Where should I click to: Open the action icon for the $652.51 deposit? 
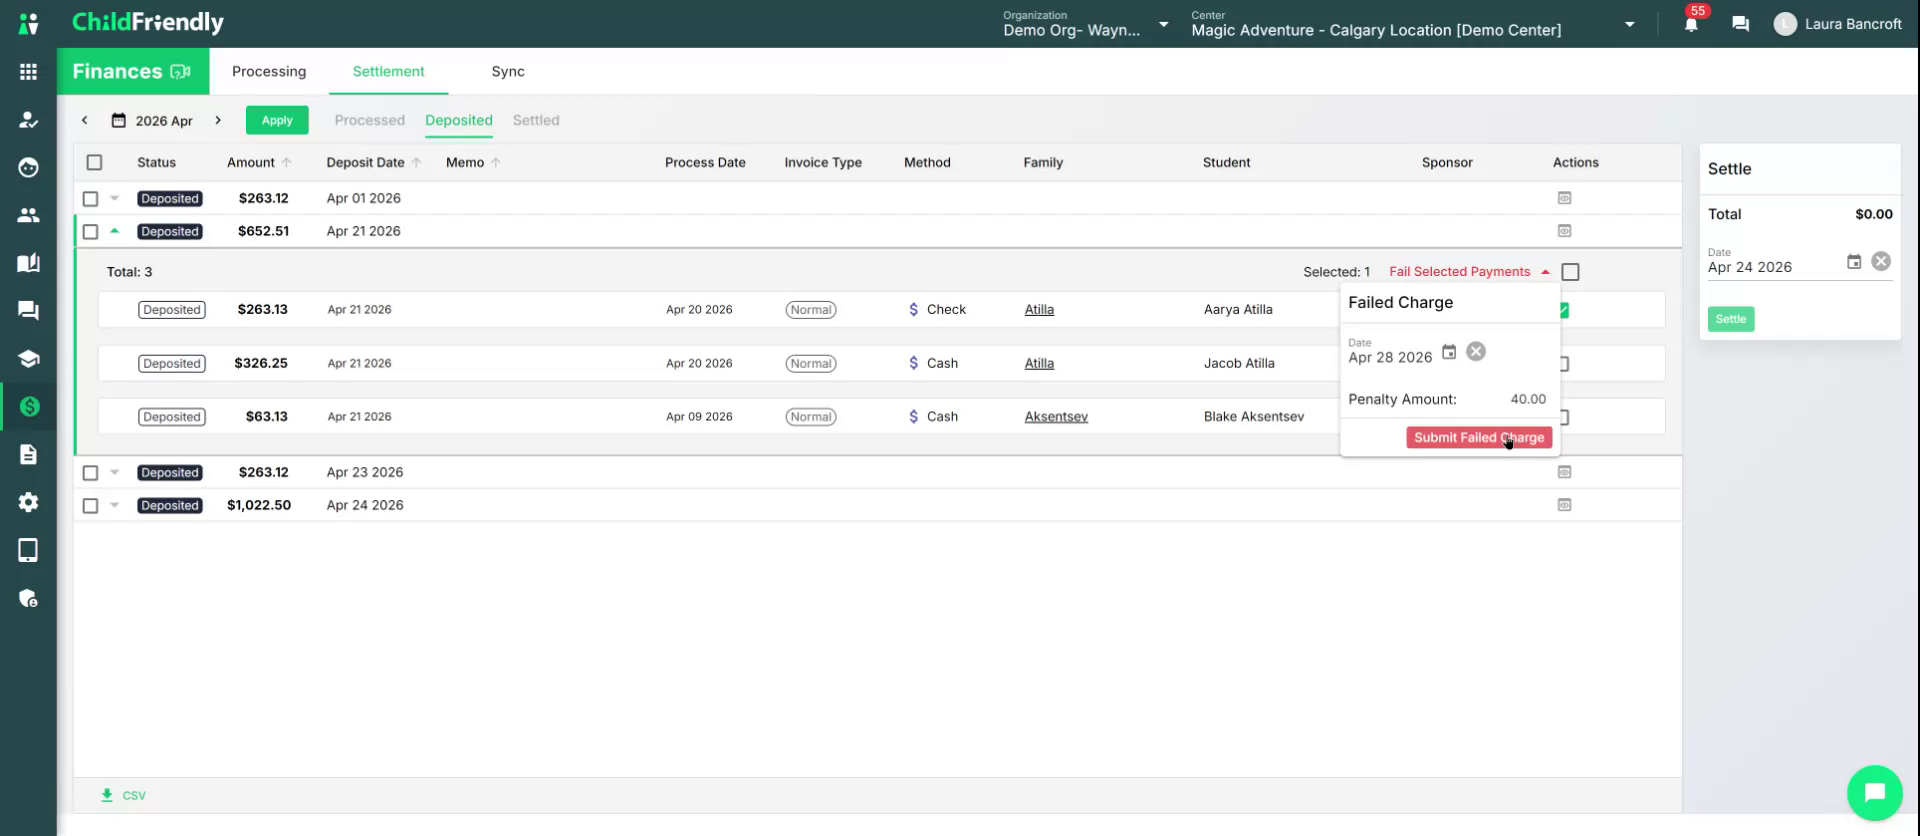click(1564, 231)
